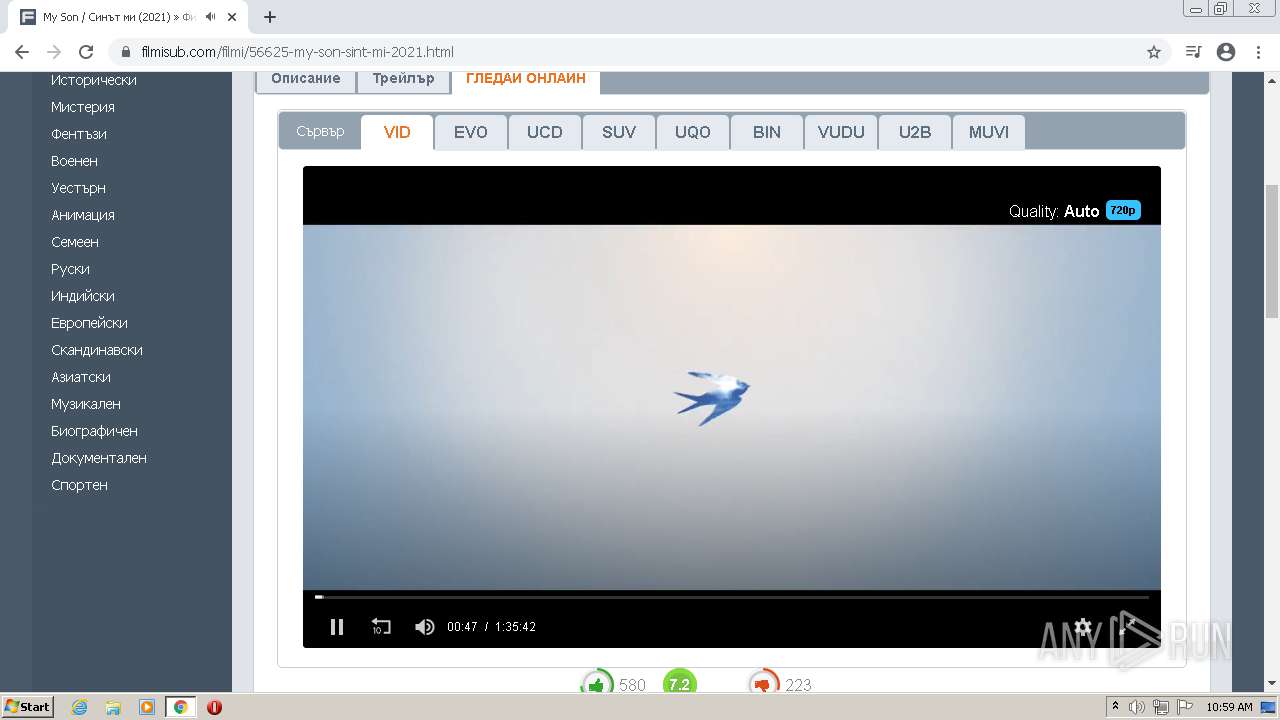Open Мистерия genre link

[83, 107]
